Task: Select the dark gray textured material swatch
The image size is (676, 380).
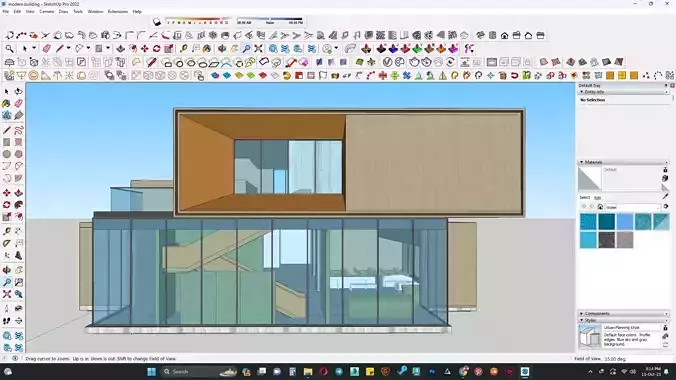Action: pyautogui.click(x=606, y=240)
